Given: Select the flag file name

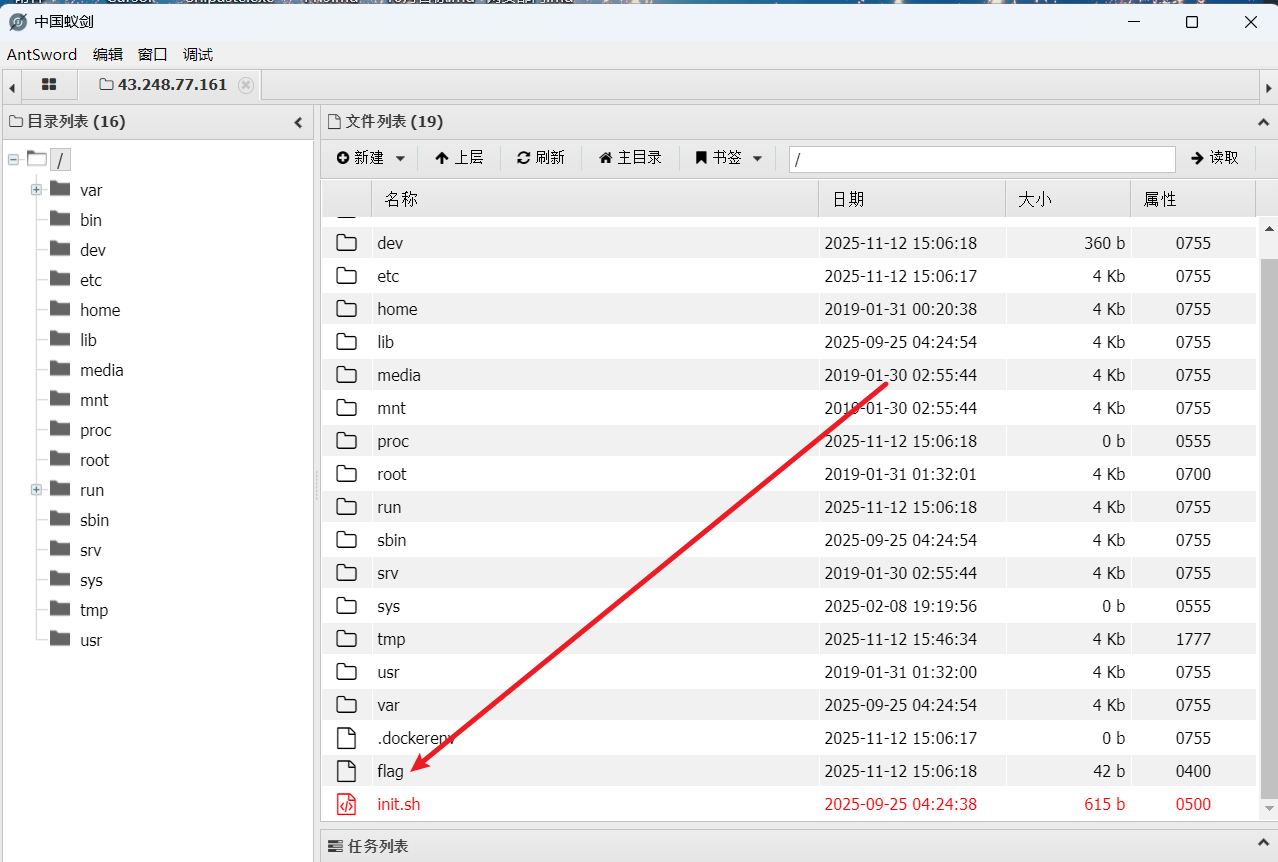Looking at the screenshot, I should click(x=390, y=771).
